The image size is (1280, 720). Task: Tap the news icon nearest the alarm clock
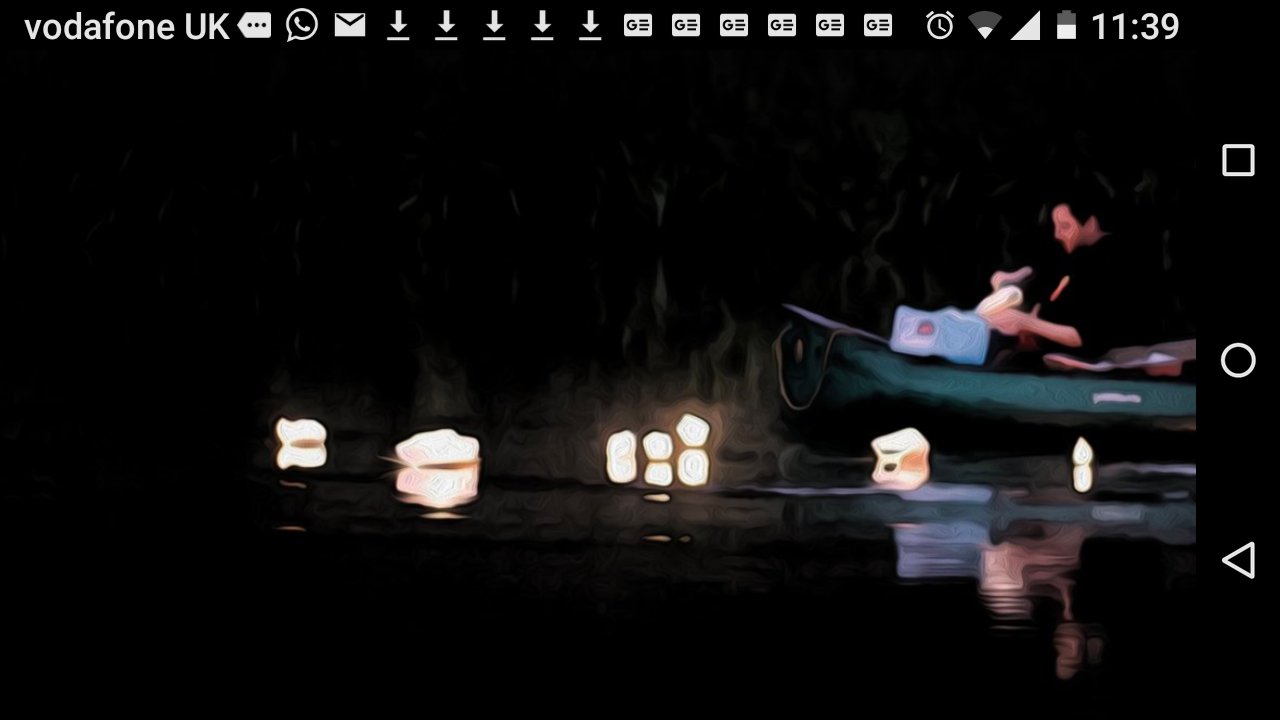click(878, 26)
